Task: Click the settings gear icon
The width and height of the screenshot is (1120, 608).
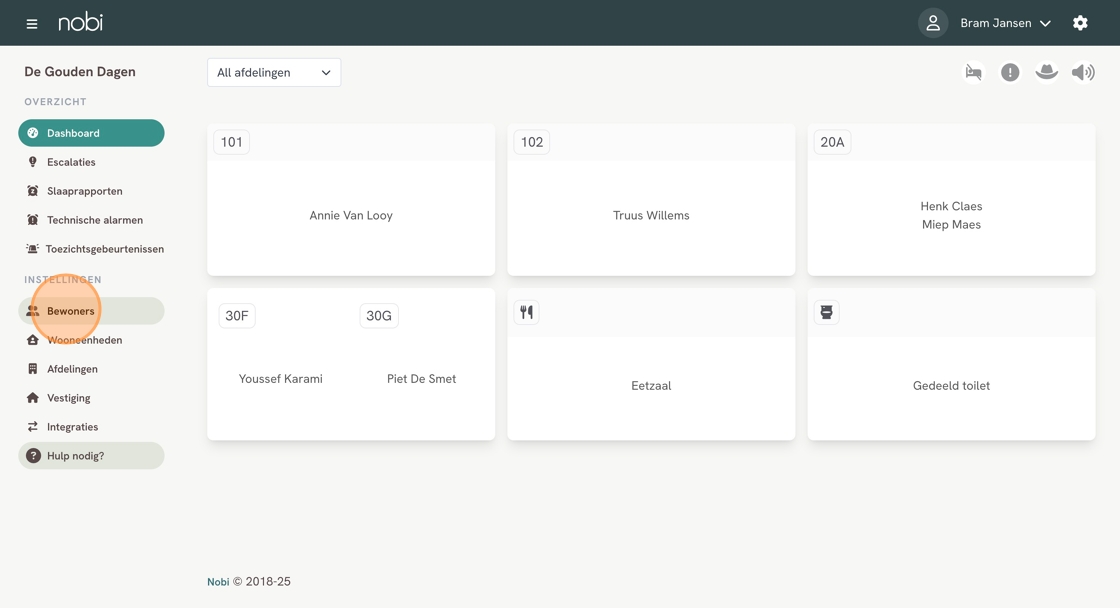Action: (x=1080, y=23)
